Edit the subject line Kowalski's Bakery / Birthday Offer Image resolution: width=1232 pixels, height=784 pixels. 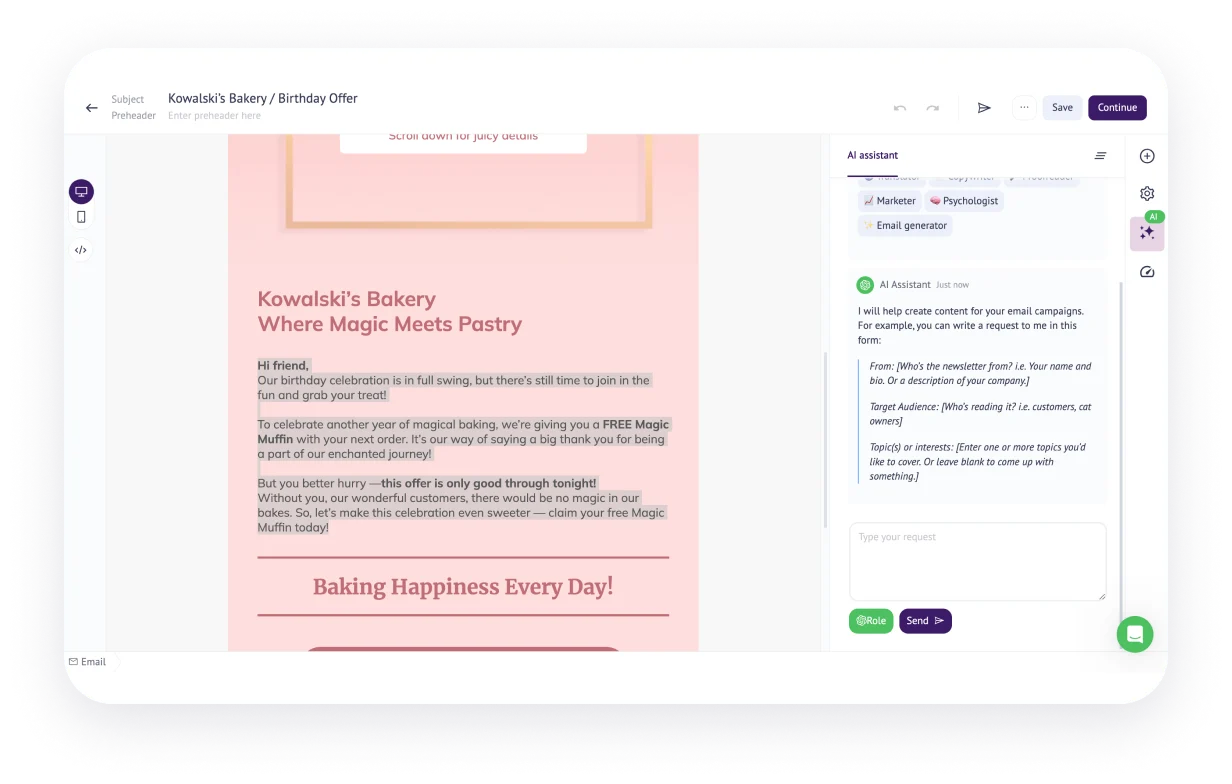coord(263,99)
